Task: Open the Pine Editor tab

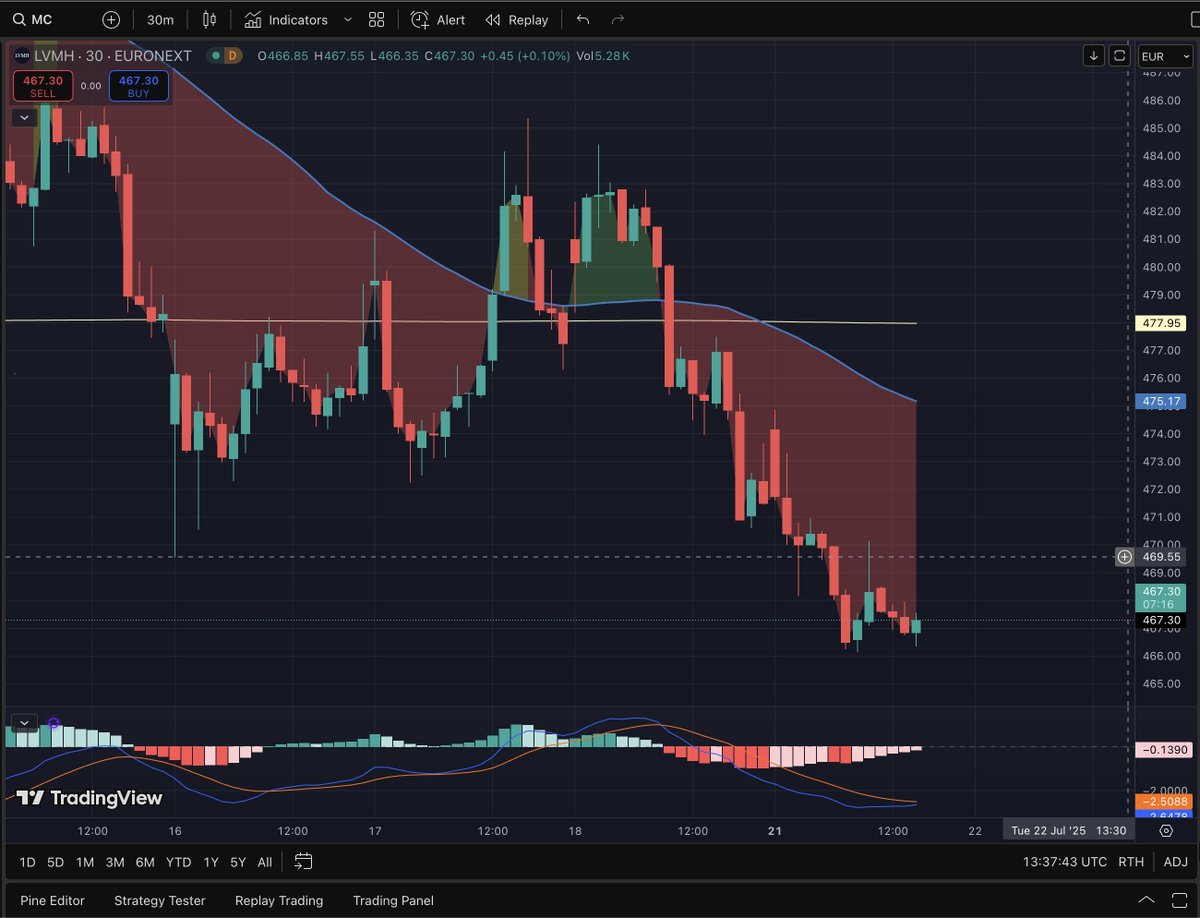Action: pos(52,900)
